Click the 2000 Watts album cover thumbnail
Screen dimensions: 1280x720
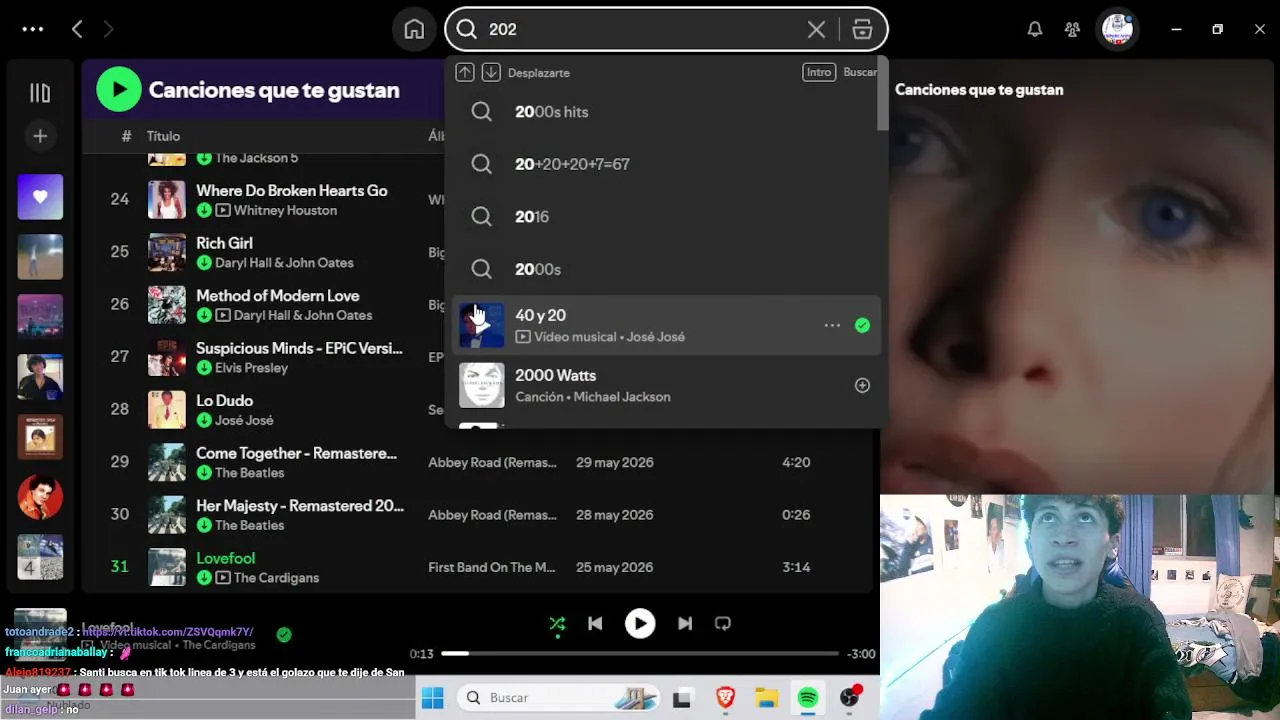pyautogui.click(x=482, y=386)
